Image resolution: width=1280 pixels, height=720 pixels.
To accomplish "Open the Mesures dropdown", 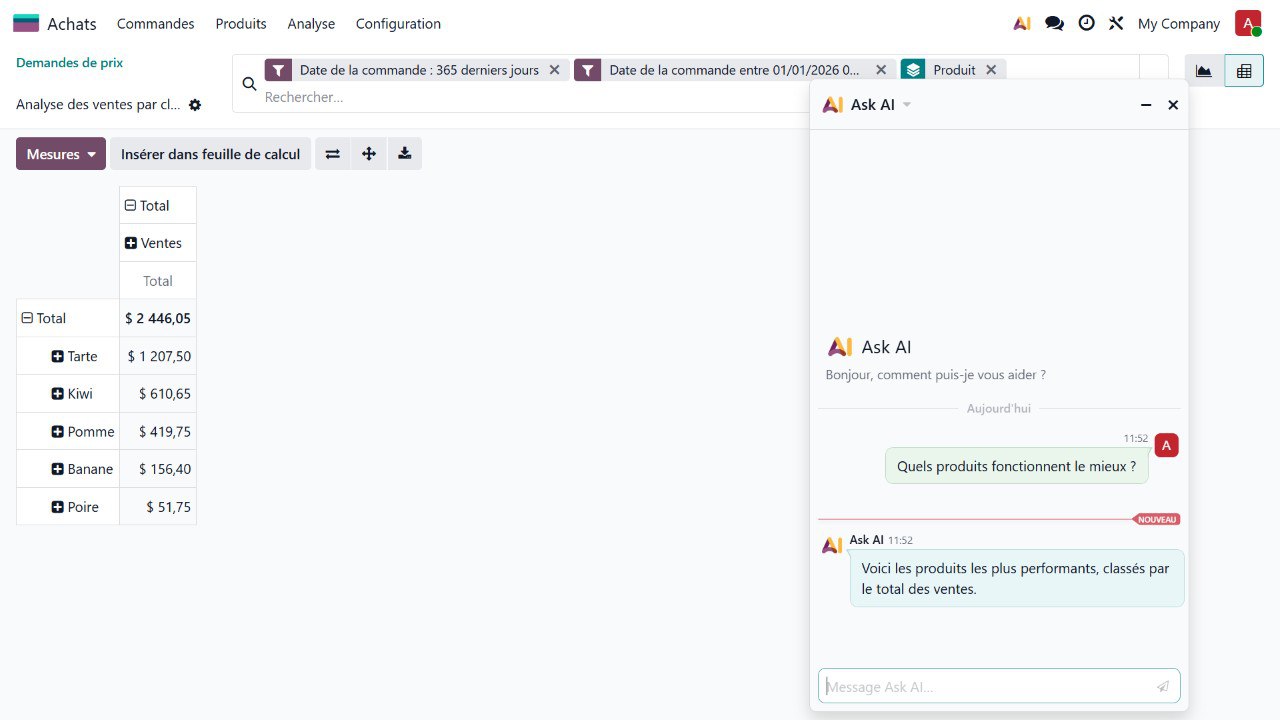I will click(x=61, y=154).
